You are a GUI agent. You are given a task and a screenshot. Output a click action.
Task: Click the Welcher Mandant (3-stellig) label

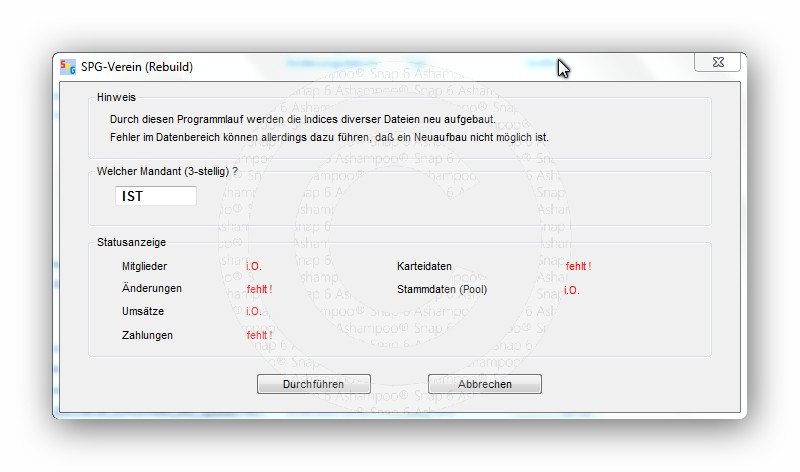click(x=167, y=172)
